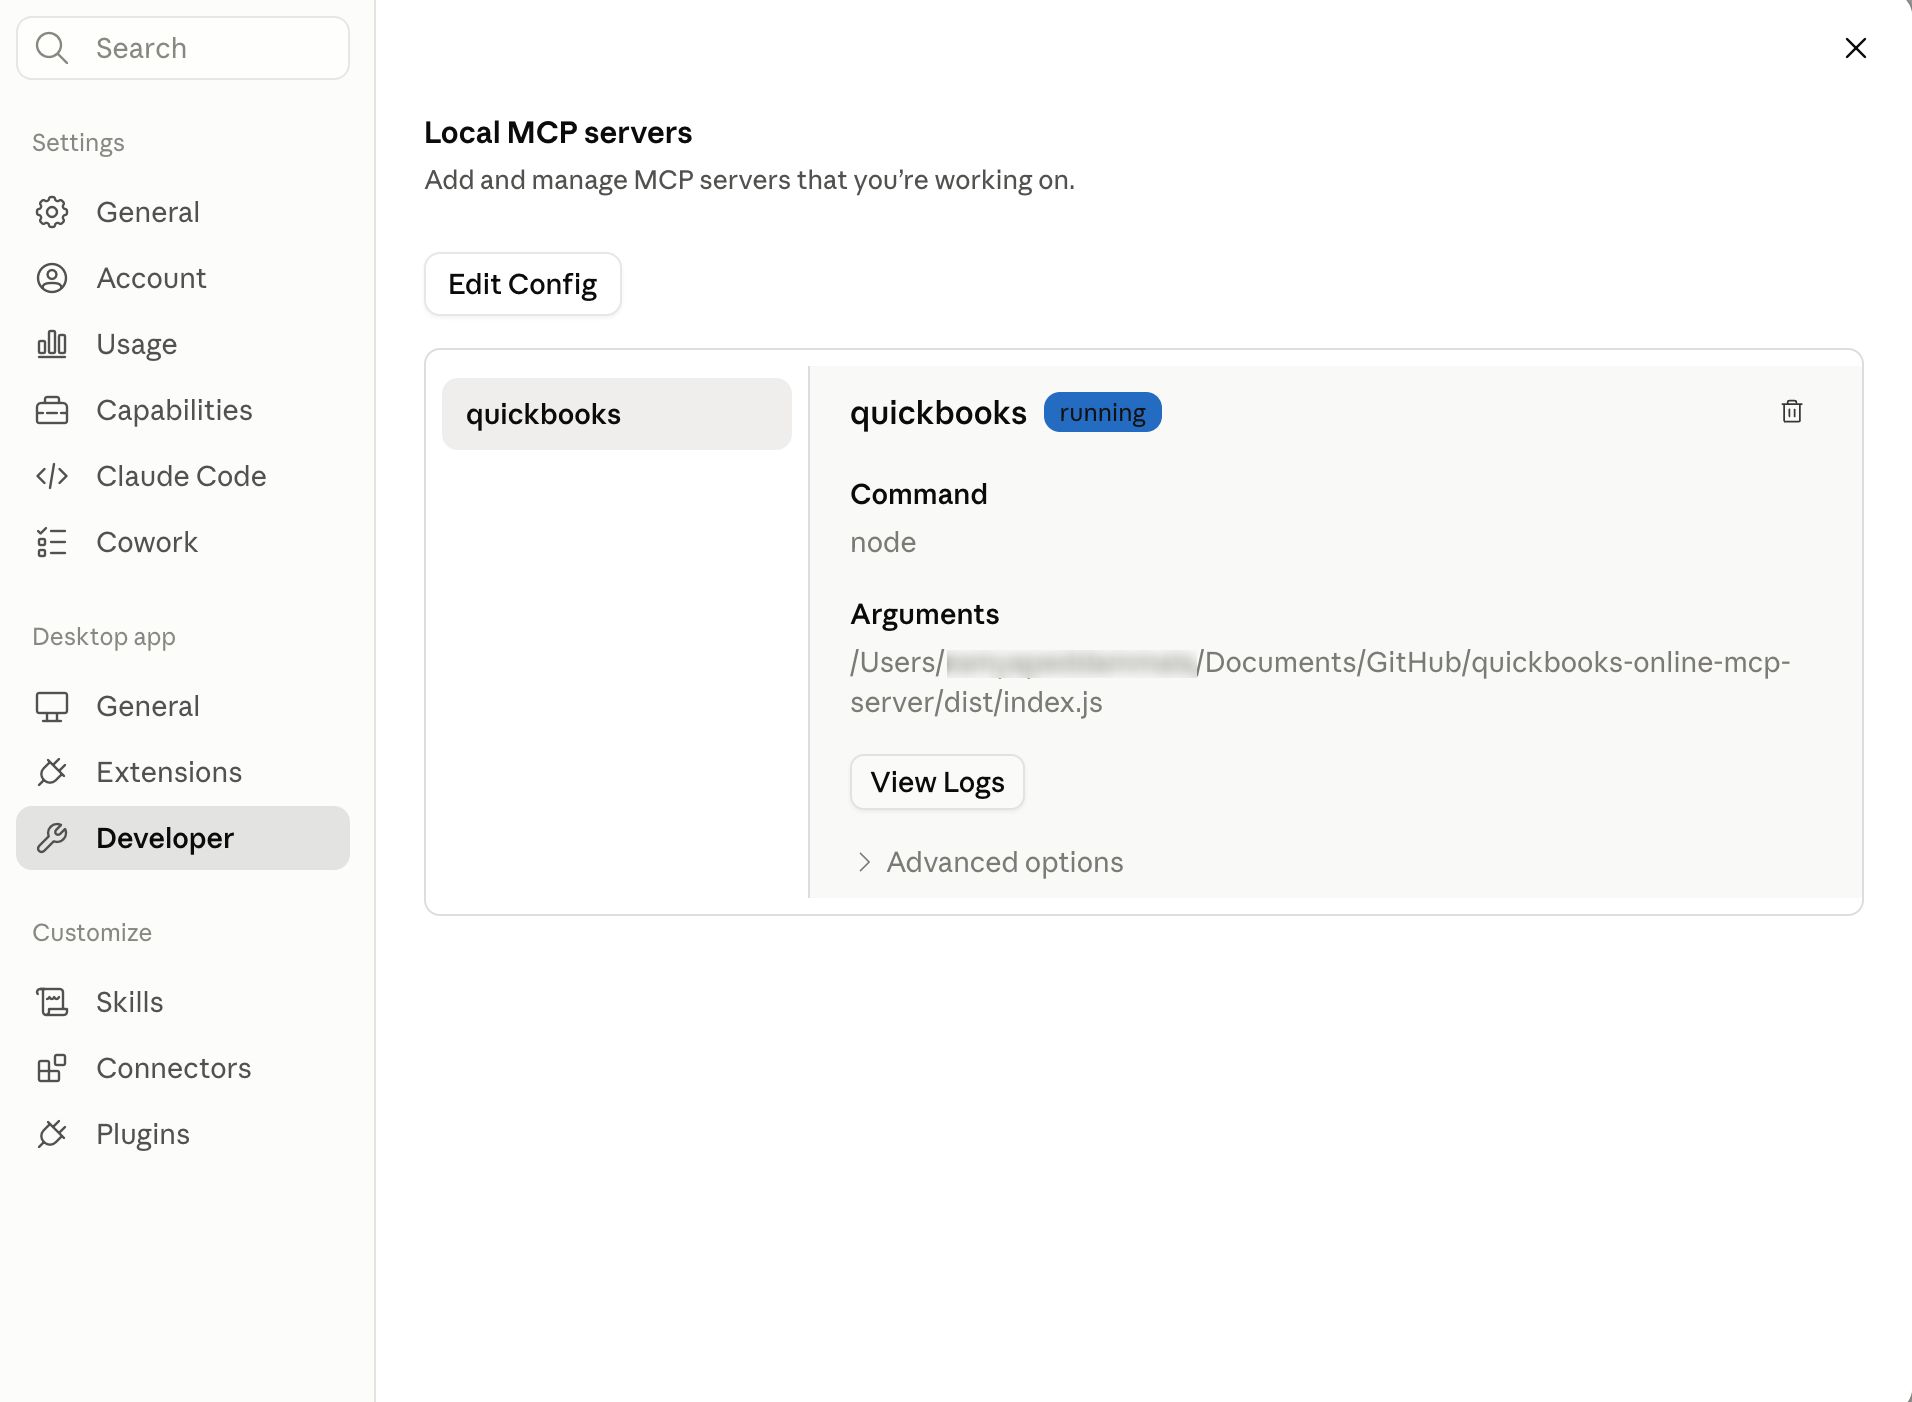The height and width of the screenshot is (1402, 1912).
Task: Click the 'node' command value
Action: click(883, 542)
